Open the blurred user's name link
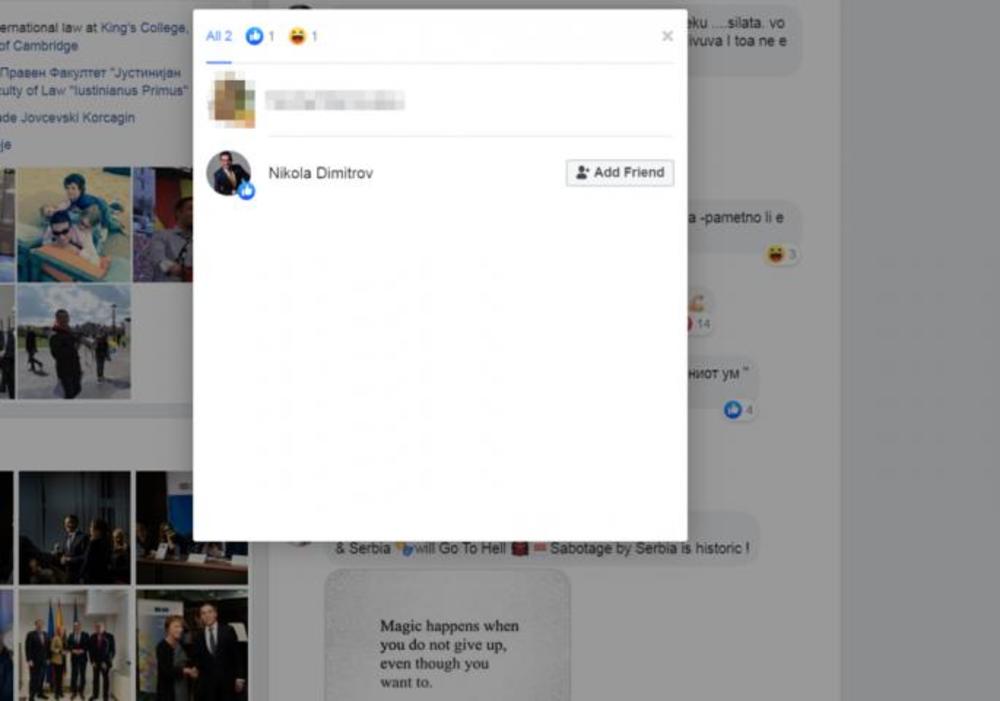This screenshot has width=1000, height=701. pos(335,100)
